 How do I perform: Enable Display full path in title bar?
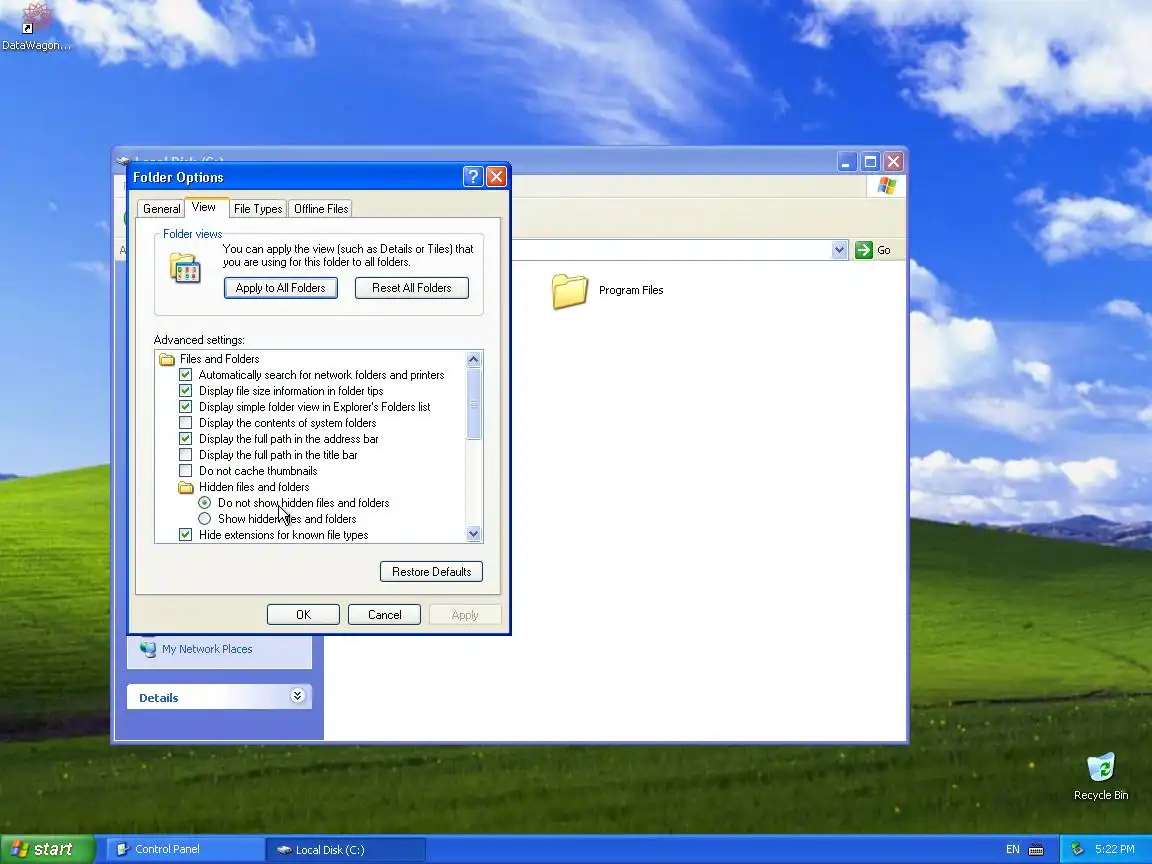tap(186, 455)
